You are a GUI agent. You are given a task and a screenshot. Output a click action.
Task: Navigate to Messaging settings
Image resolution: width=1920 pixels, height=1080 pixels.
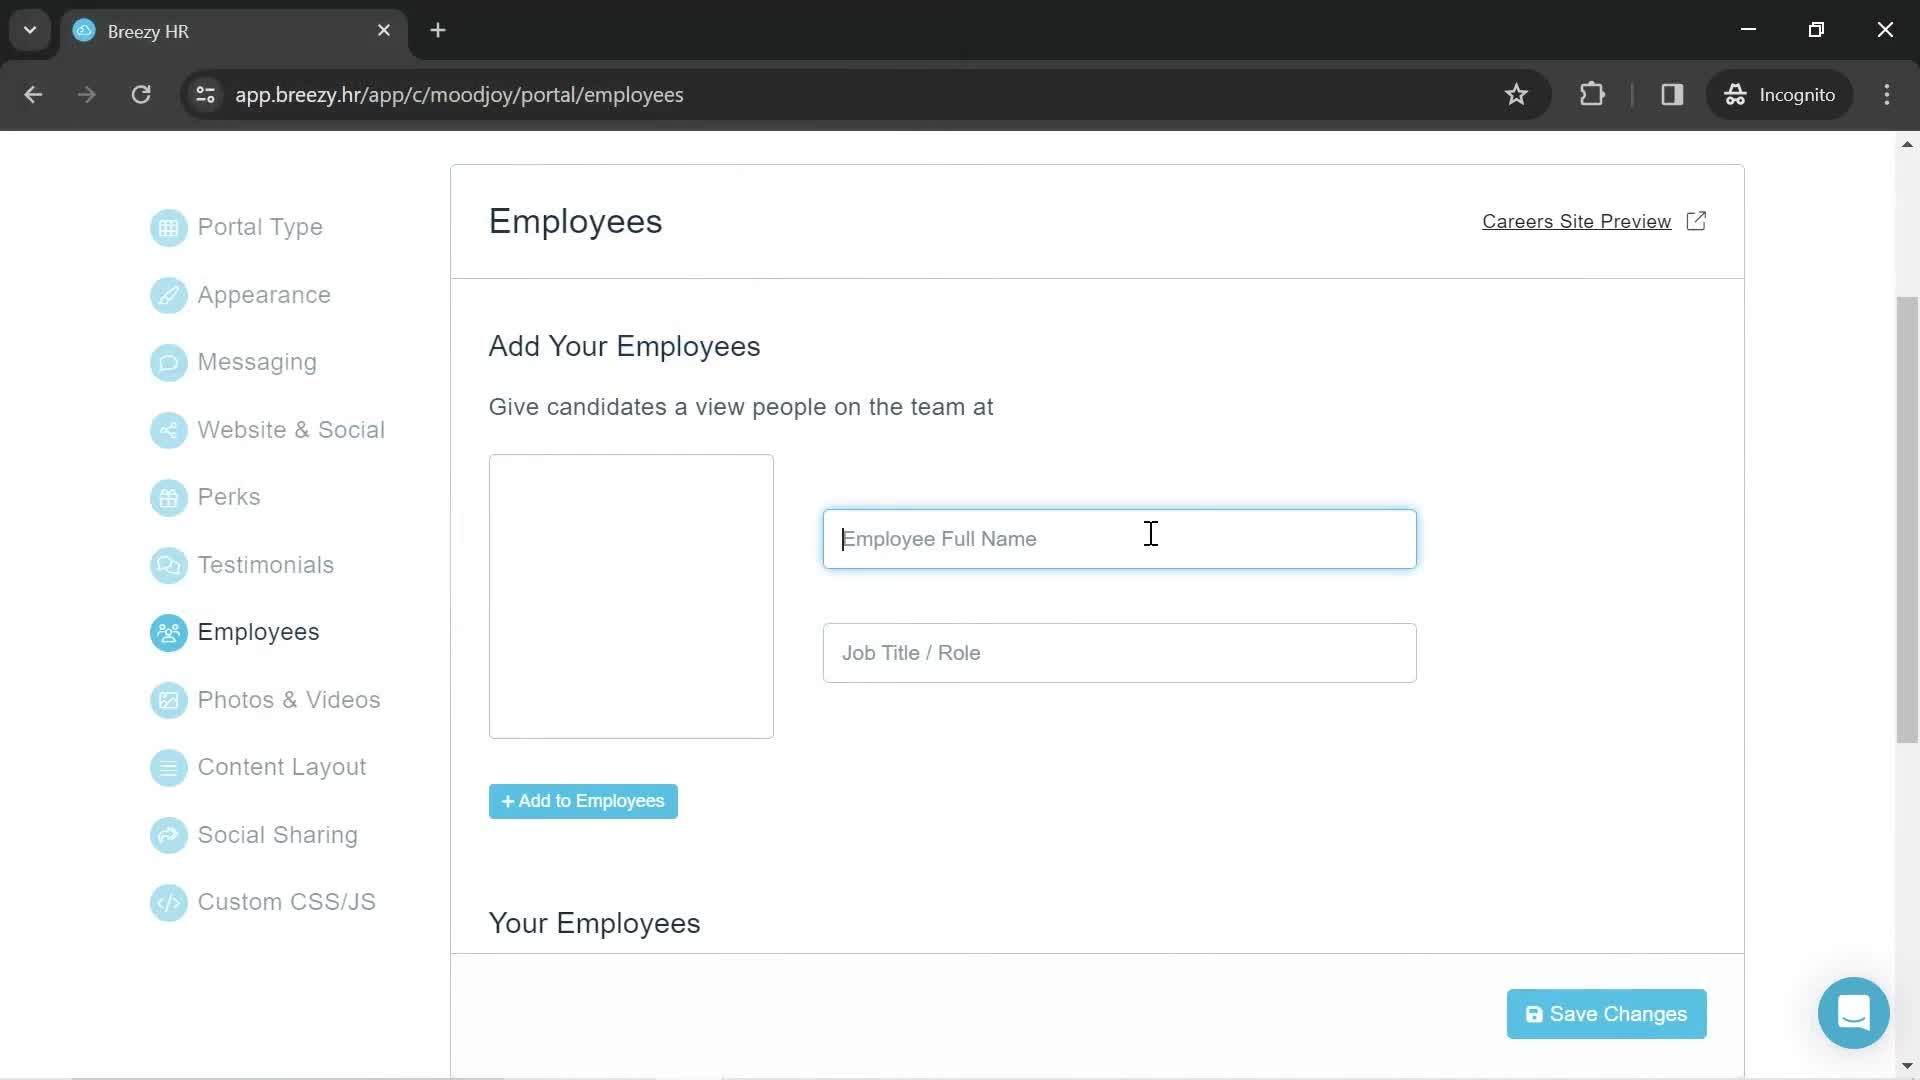point(257,361)
